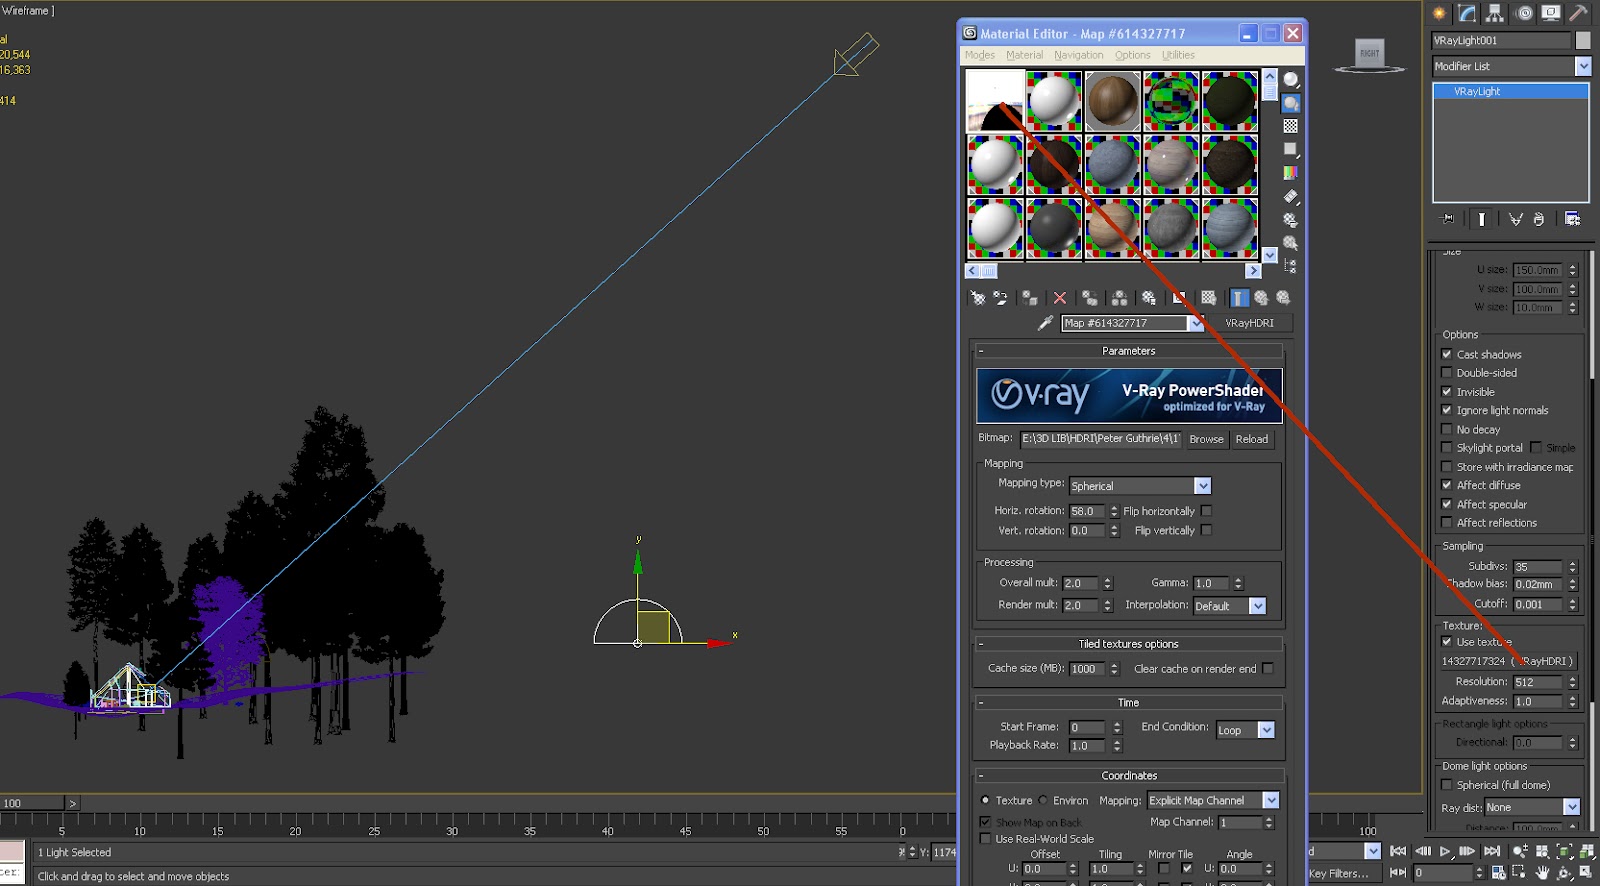Screen dimensions: 1600x886
Task: Open the Create command panel tab
Action: [x=1439, y=13]
